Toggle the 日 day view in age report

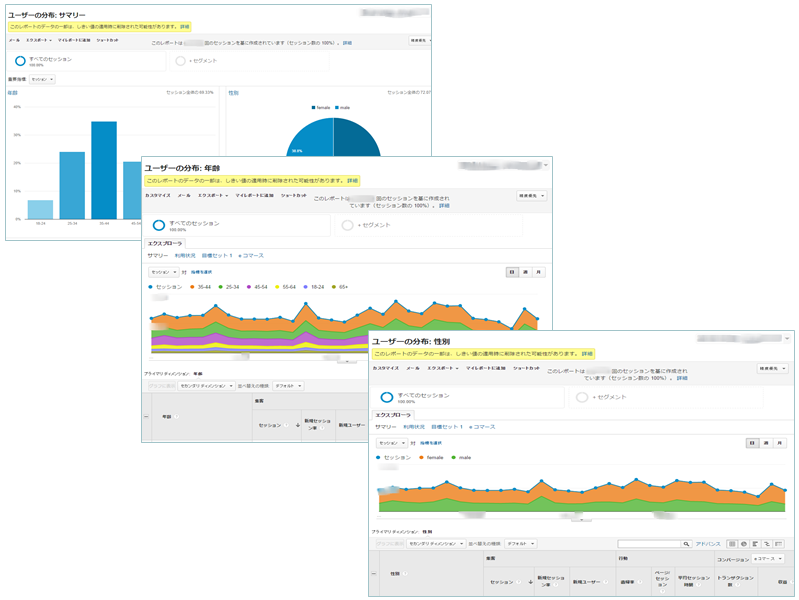[x=511, y=271]
